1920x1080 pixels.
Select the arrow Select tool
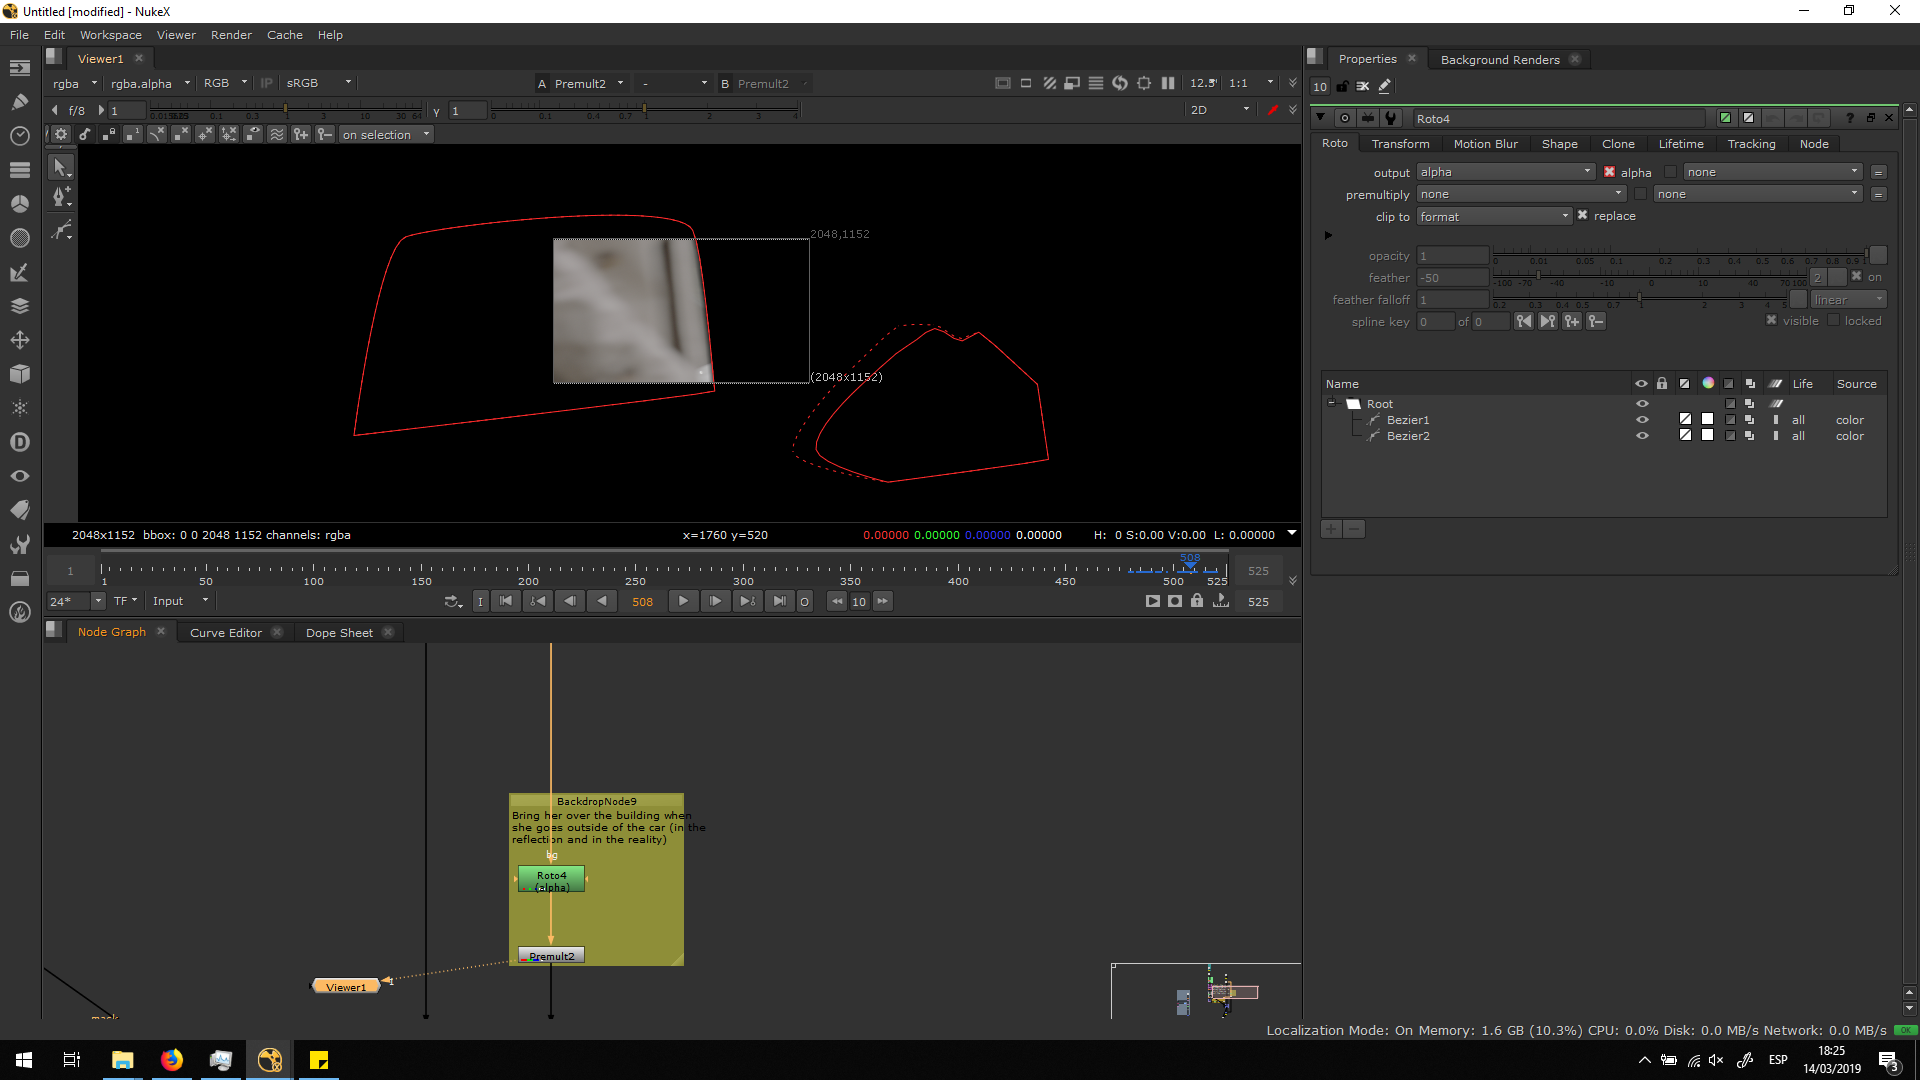(x=60, y=168)
